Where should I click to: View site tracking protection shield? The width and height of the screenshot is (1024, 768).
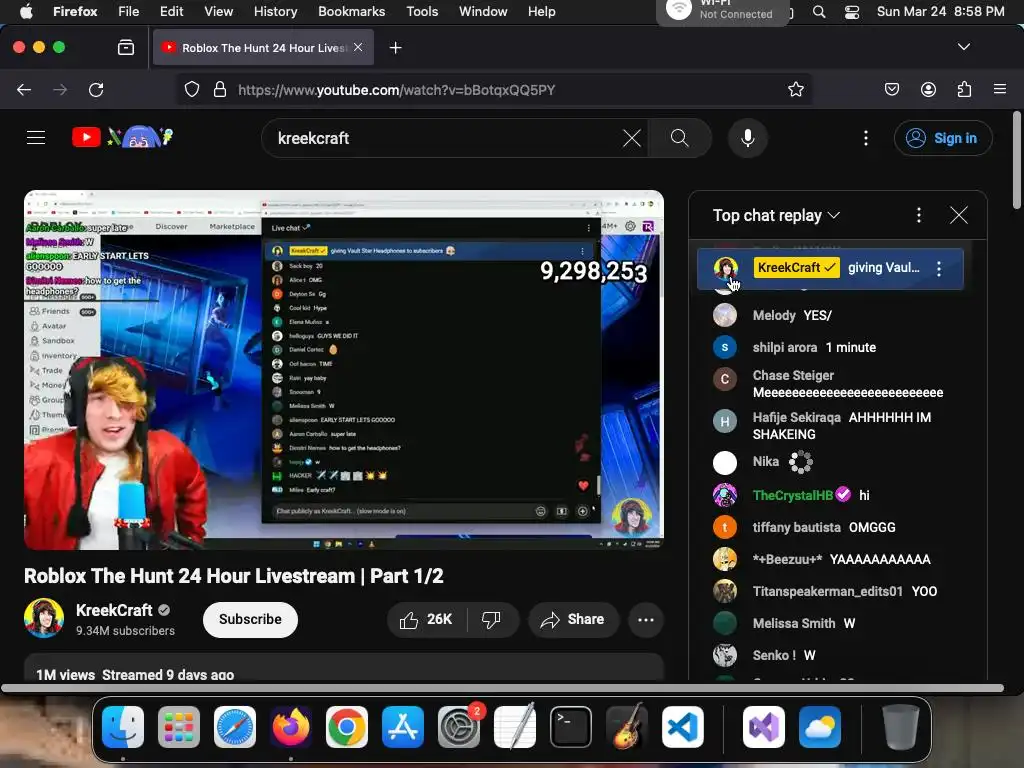click(x=191, y=89)
